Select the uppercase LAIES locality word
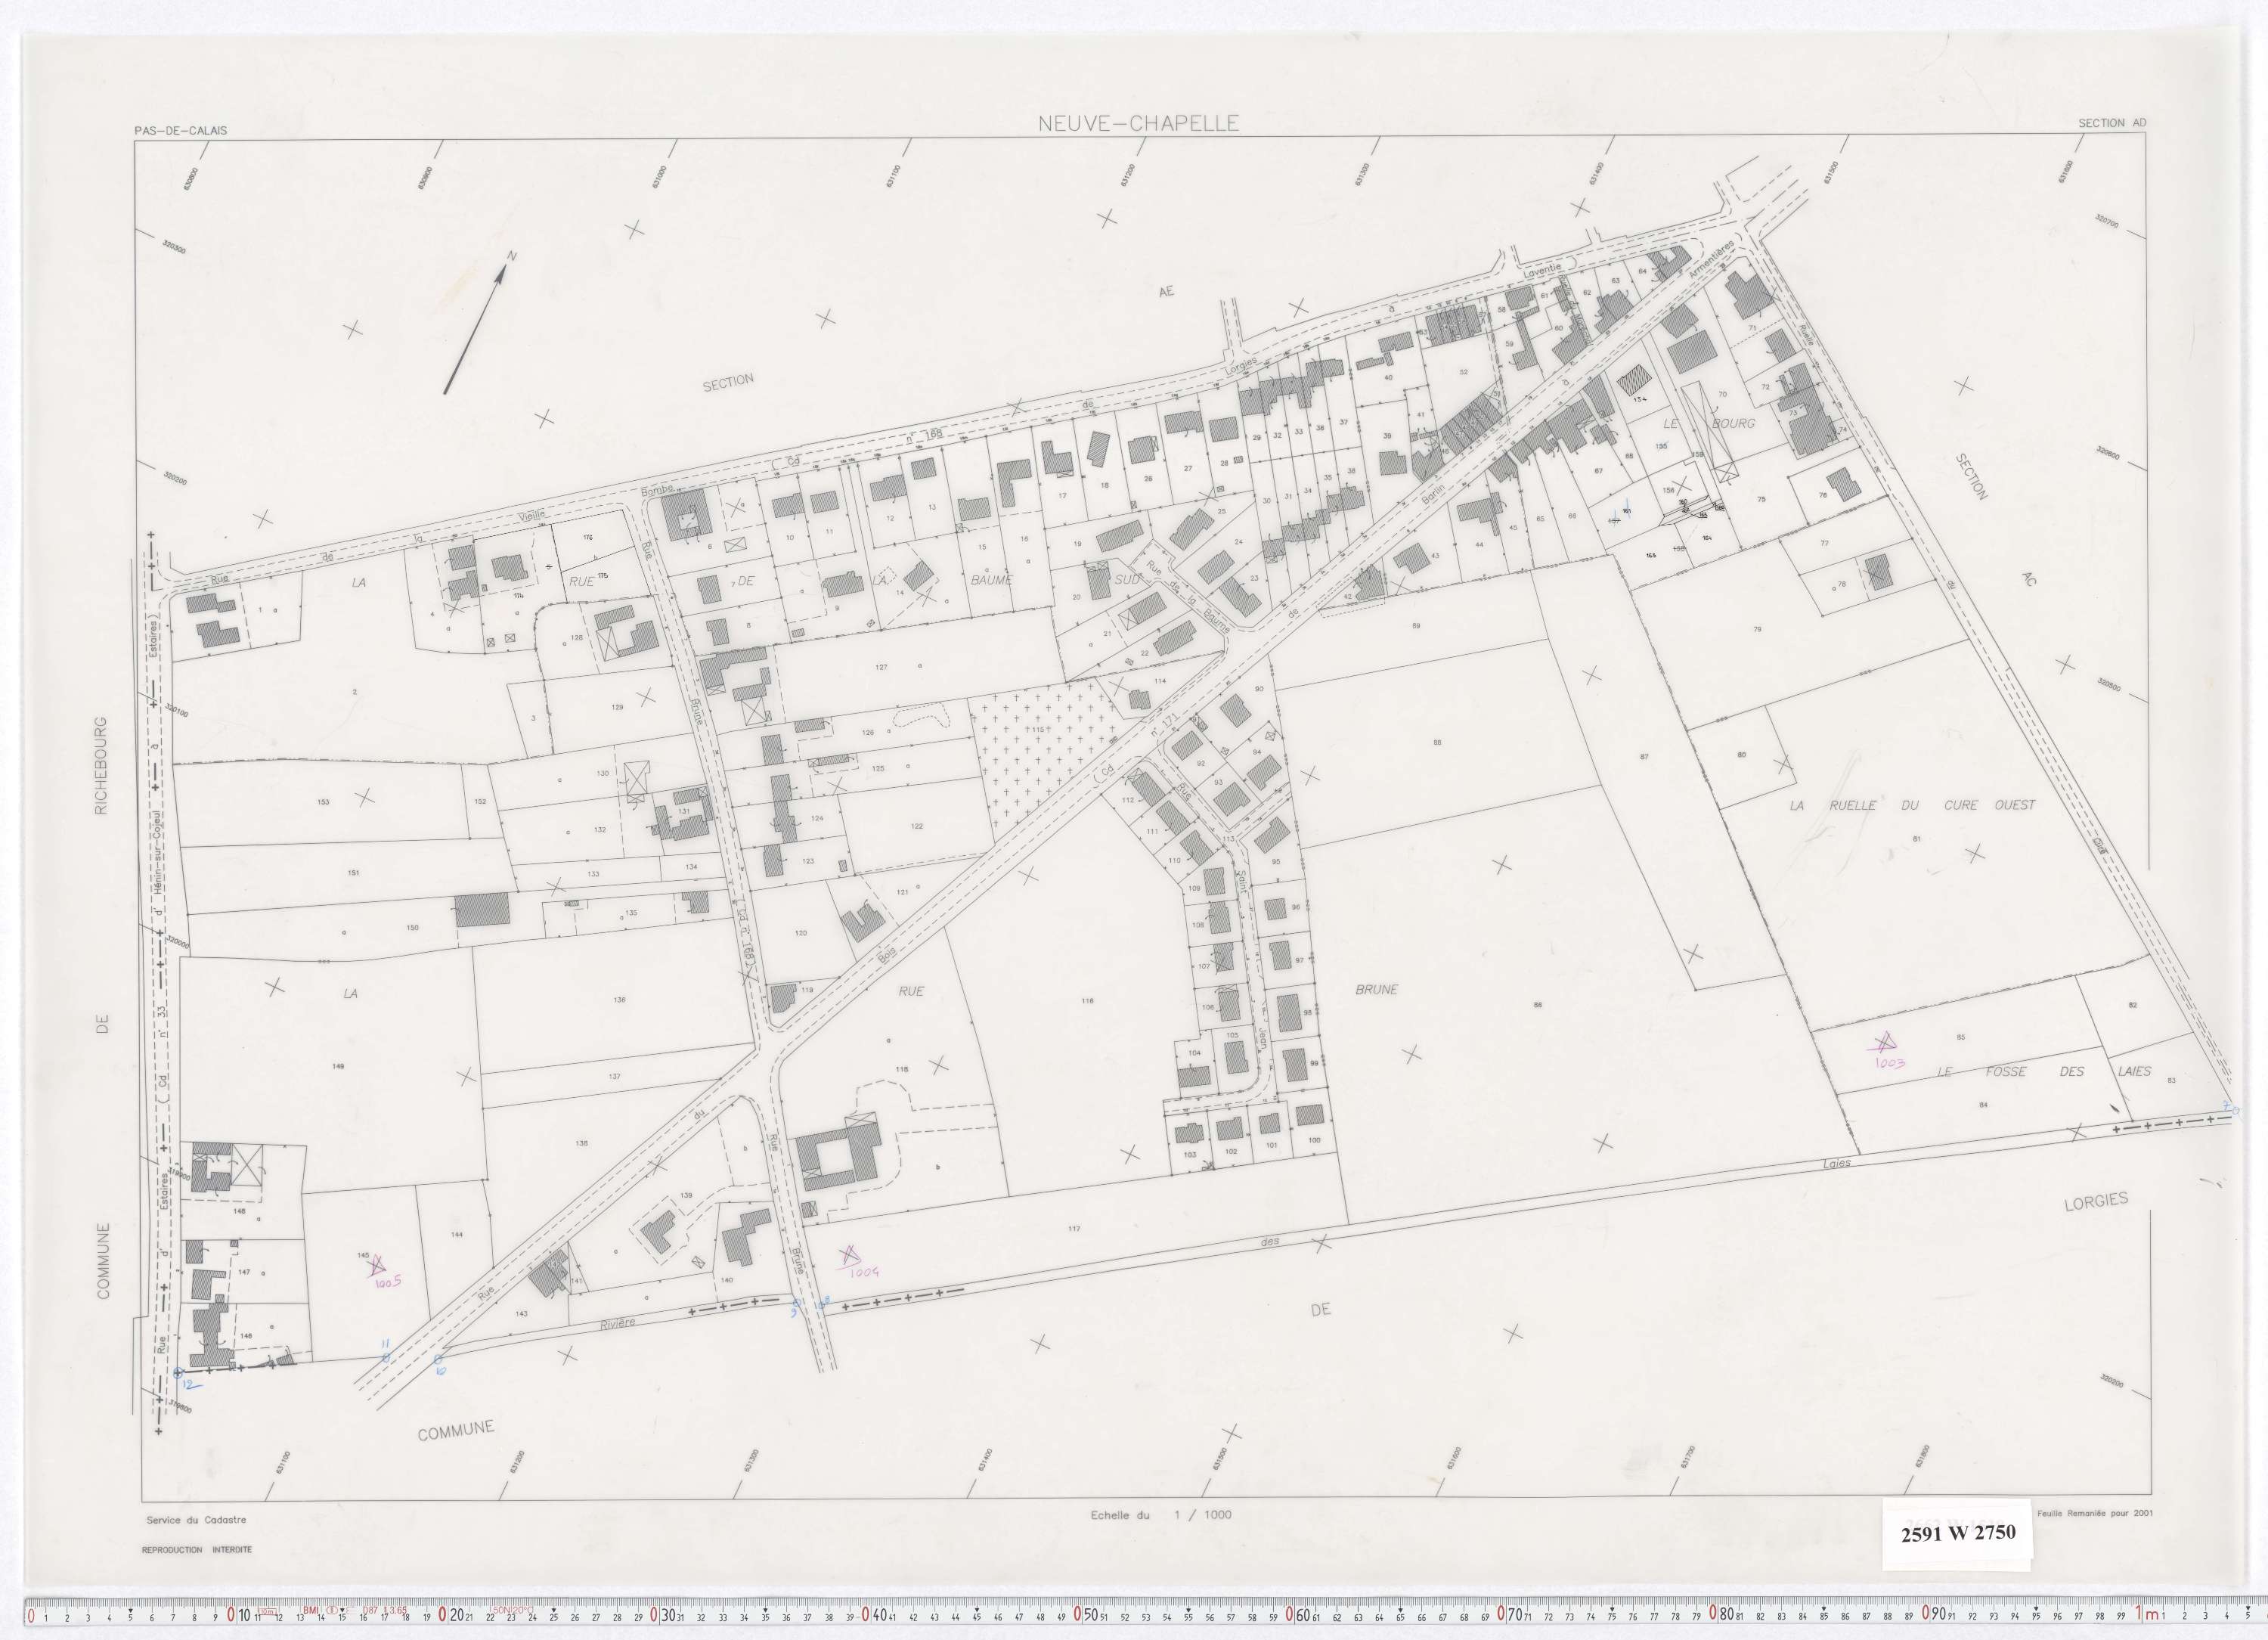 tap(2135, 1072)
